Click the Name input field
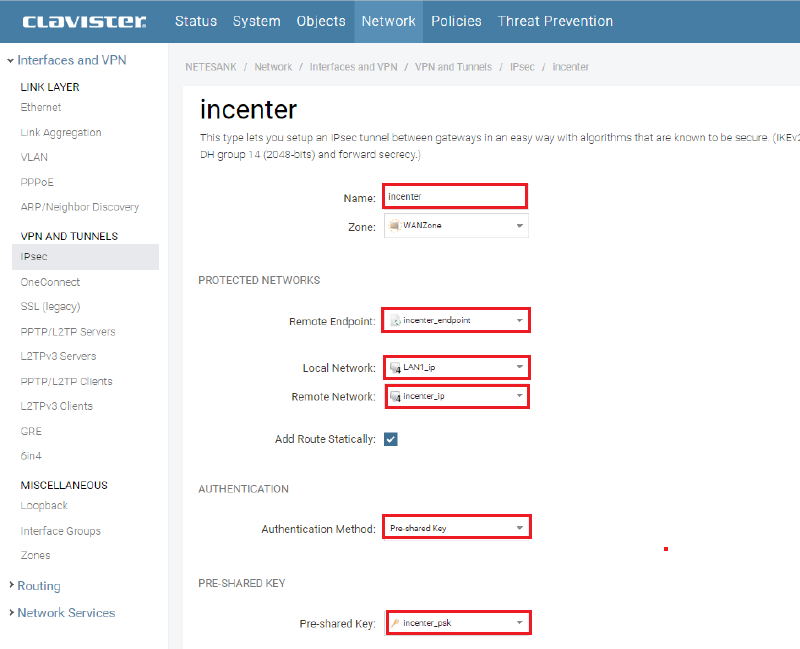The image size is (800, 649). click(454, 196)
